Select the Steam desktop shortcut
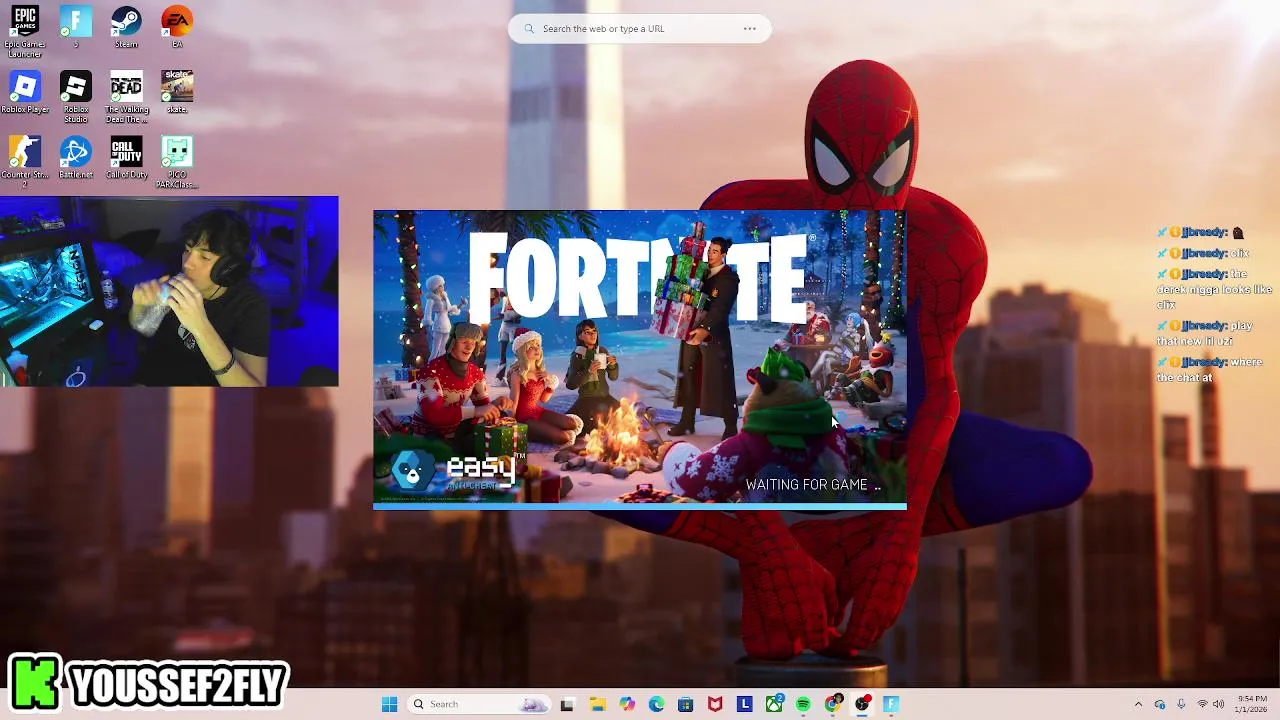This screenshot has height=720, width=1280. tap(126, 27)
